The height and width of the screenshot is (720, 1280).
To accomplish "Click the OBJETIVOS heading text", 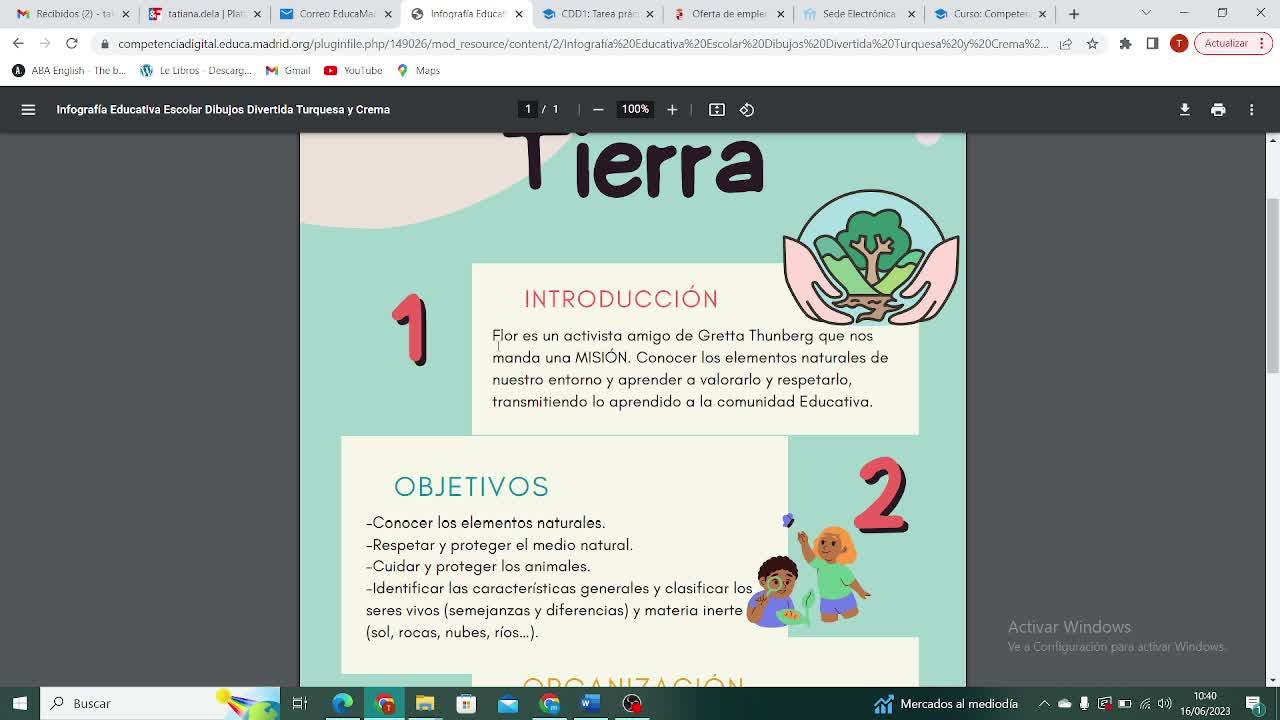I will [471, 487].
